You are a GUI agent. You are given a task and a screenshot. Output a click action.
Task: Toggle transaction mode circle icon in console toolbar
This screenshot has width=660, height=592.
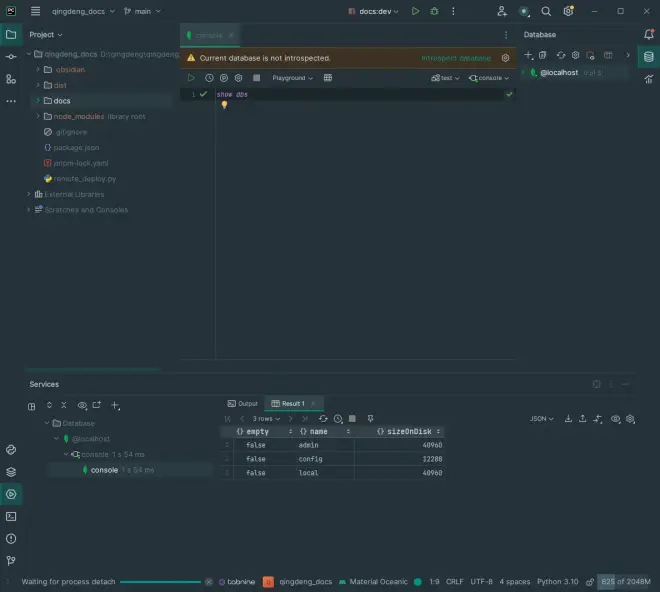point(224,78)
